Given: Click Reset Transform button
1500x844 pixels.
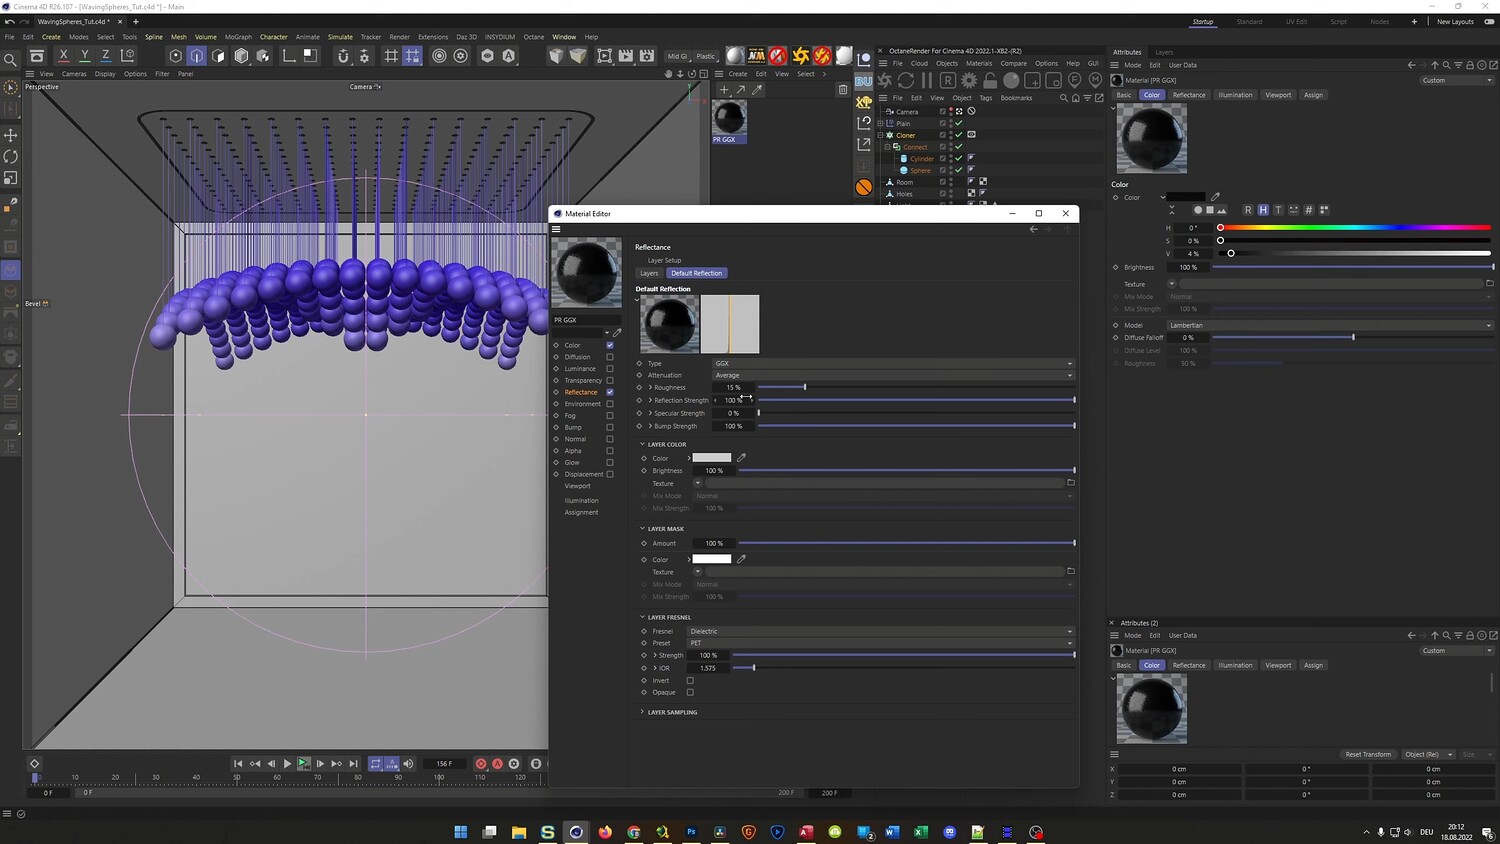Looking at the screenshot, I should [x=1367, y=755].
